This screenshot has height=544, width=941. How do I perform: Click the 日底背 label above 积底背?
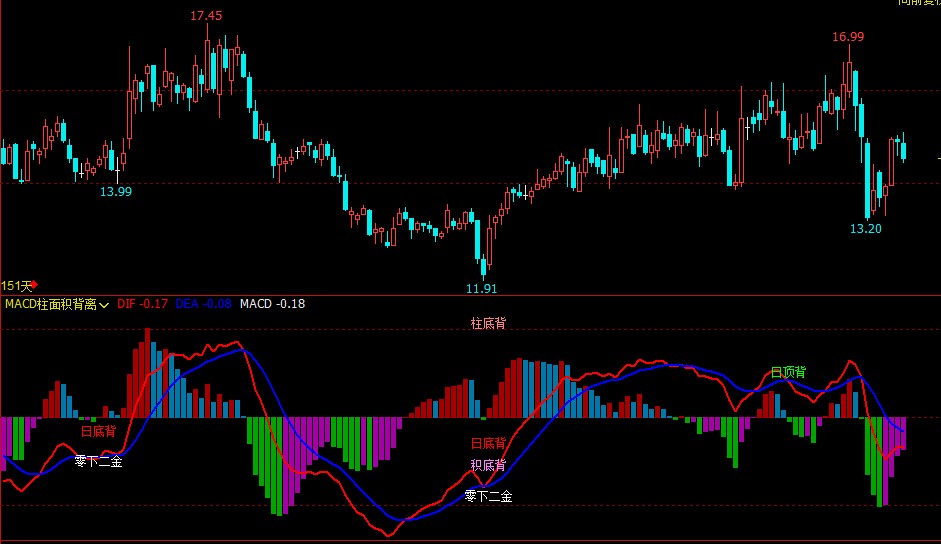(x=488, y=443)
